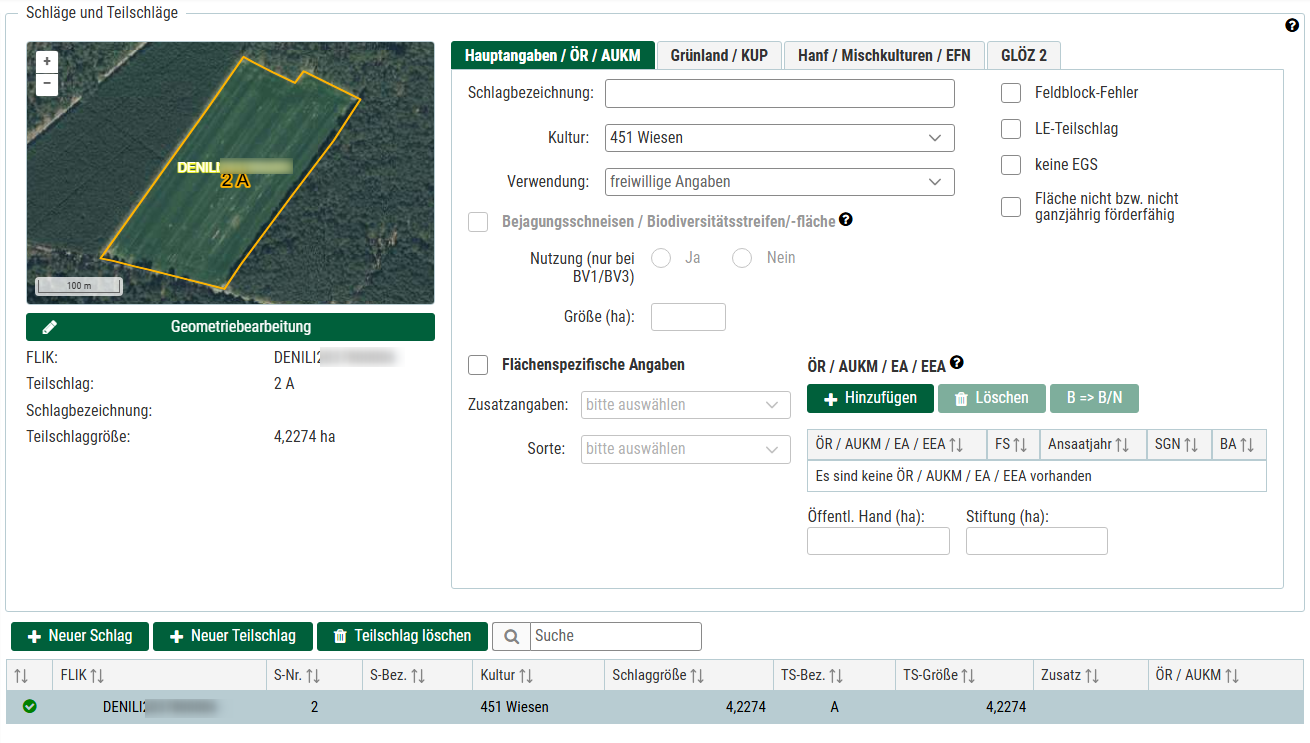Screen dimensions: 1310x743
Task: Open the GLÖZ 2 tab
Action: tap(1024, 55)
